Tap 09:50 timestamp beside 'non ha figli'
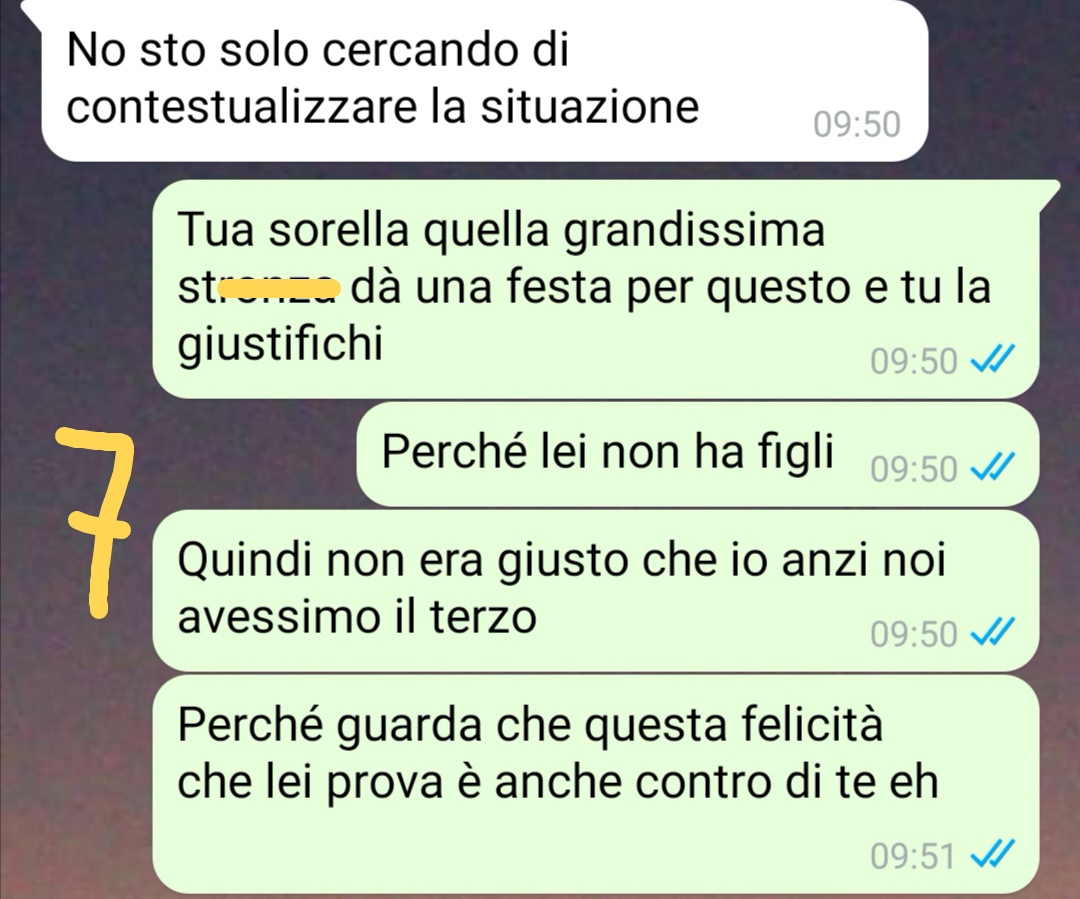Image resolution: width=1080 pixels, height=899 pixels. pos(913,469)
